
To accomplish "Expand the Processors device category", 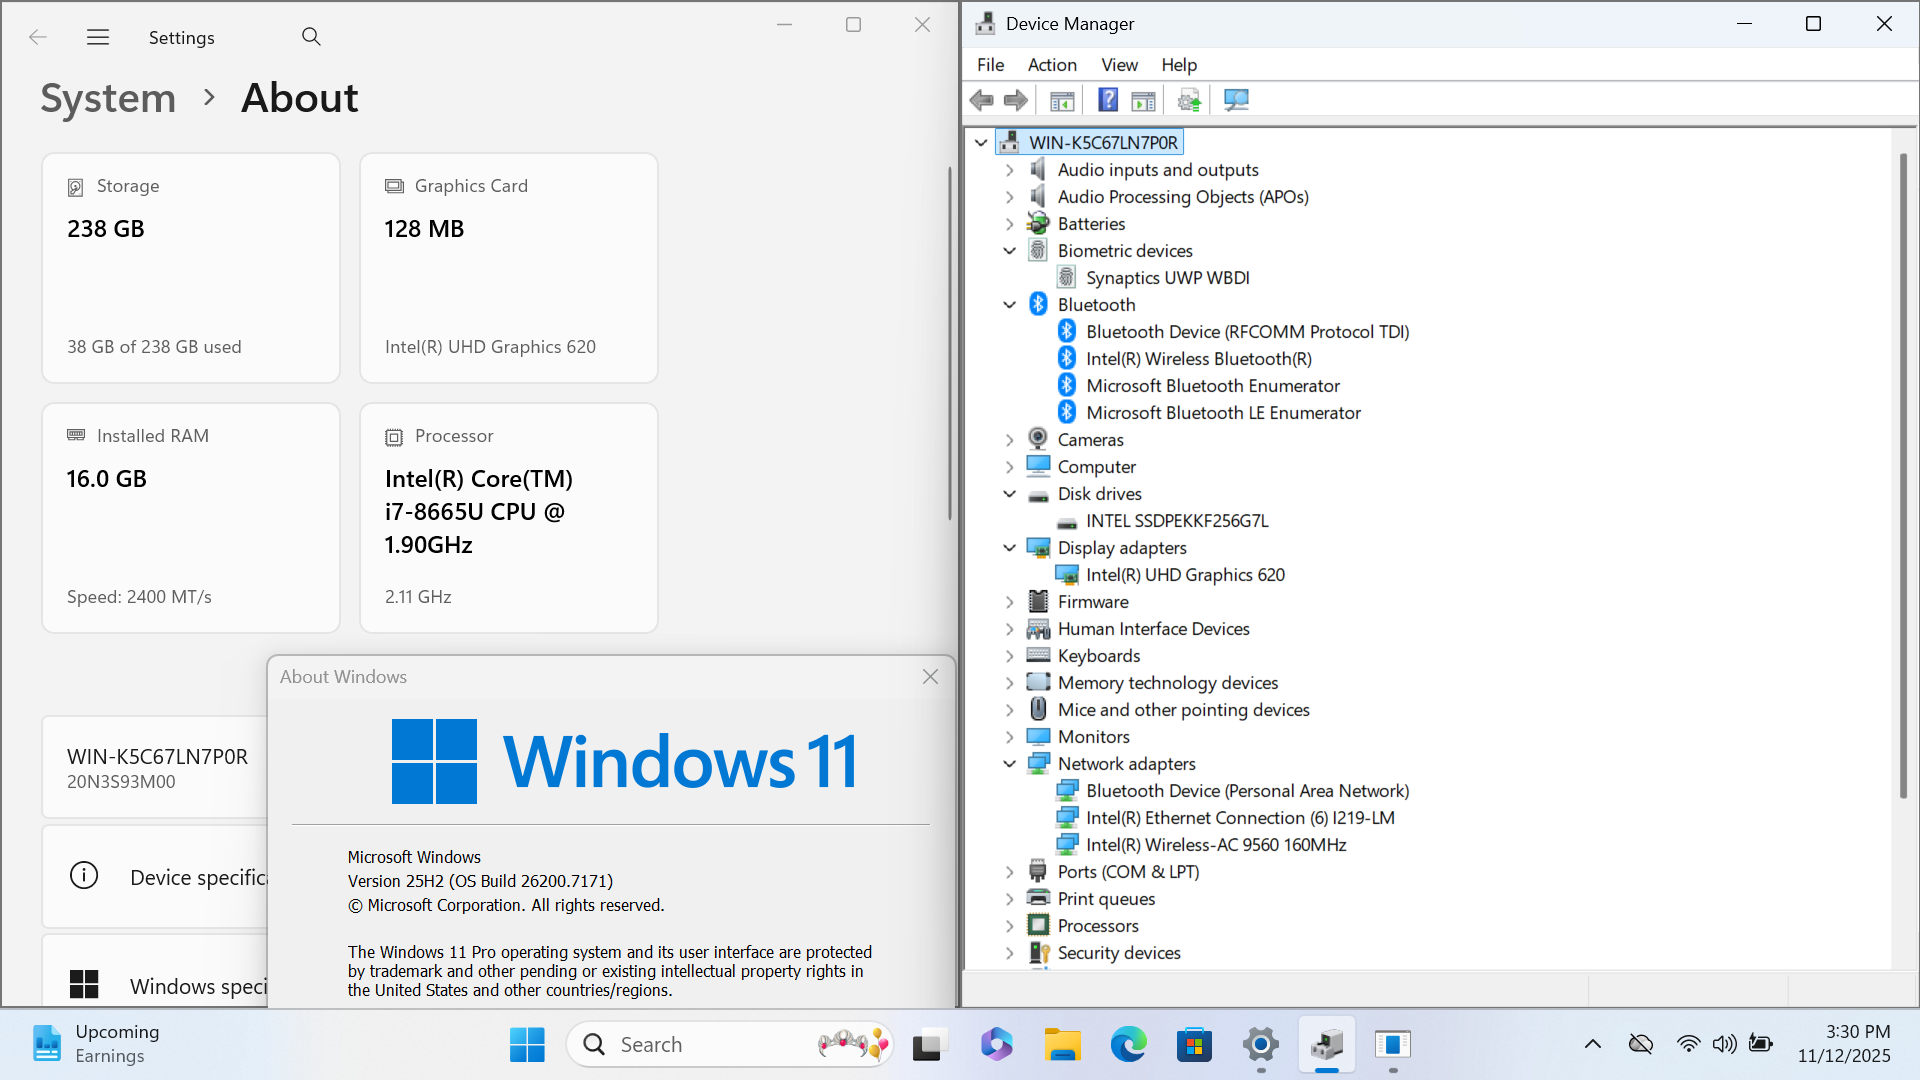I will (1010, 926).
